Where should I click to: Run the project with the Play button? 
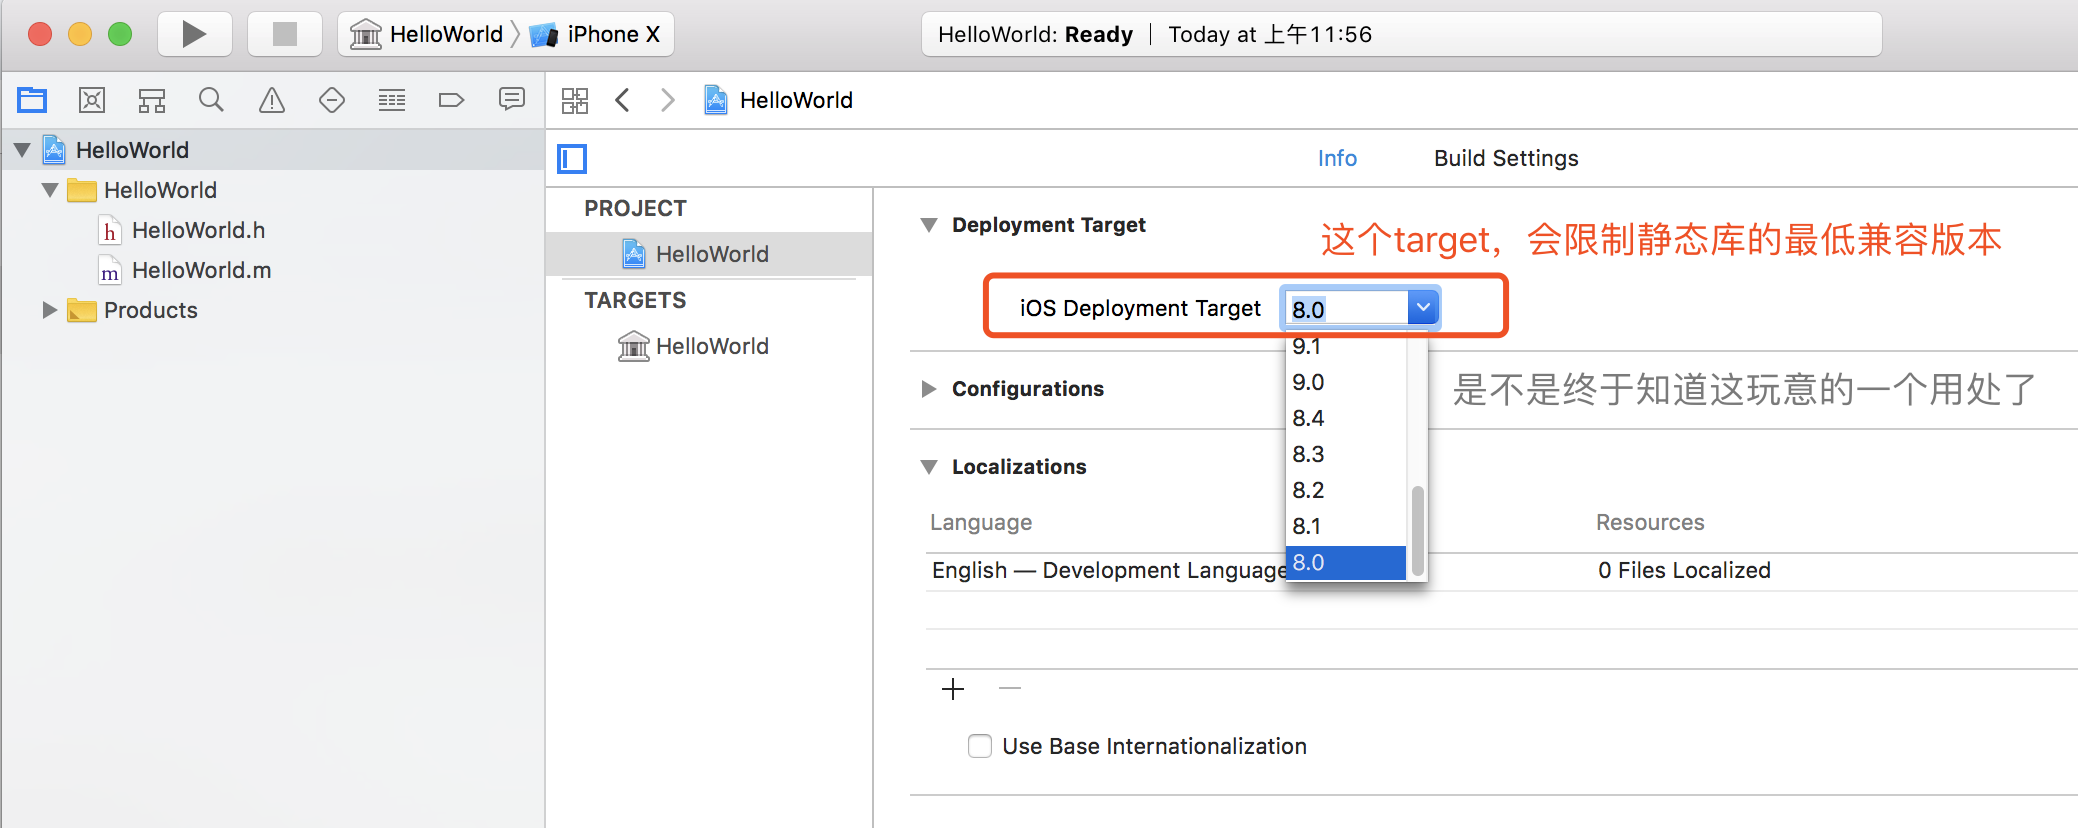[x=195, y=34]
